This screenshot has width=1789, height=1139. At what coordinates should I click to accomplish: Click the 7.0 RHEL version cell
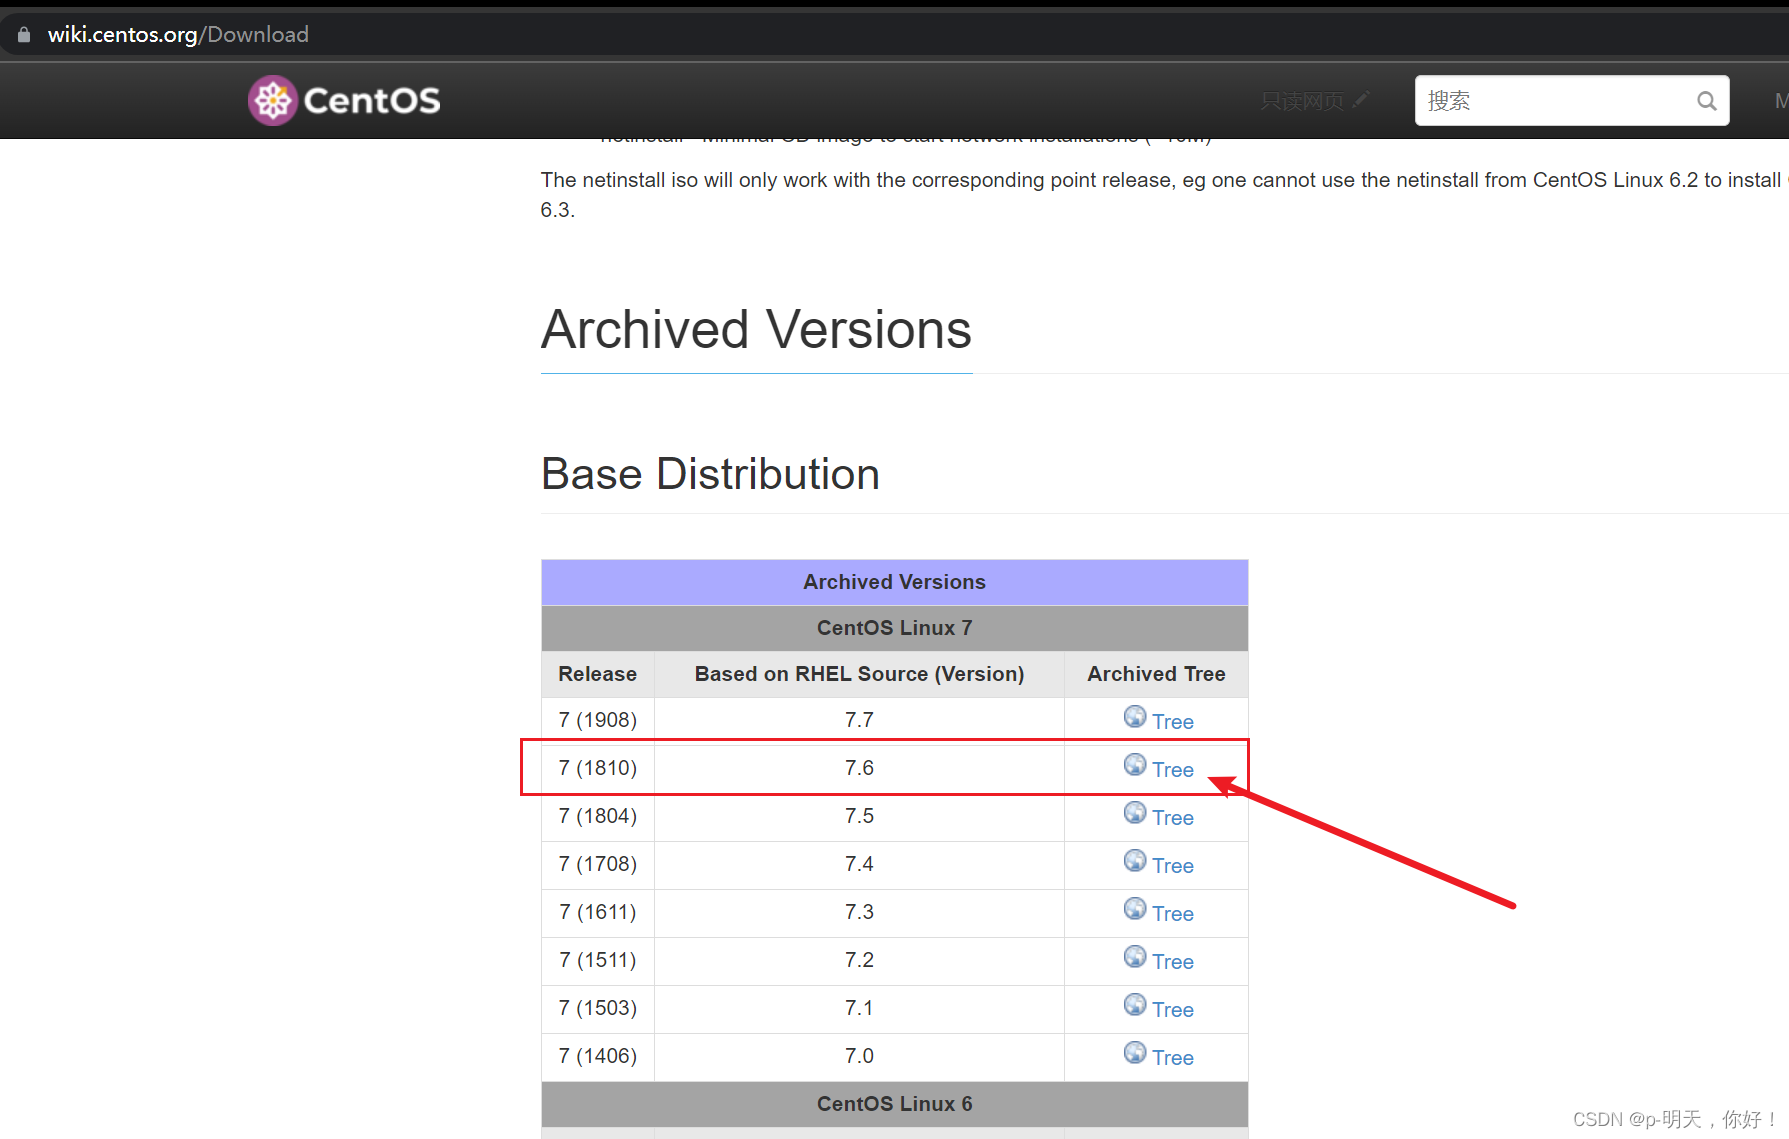tap(860, 1056)
